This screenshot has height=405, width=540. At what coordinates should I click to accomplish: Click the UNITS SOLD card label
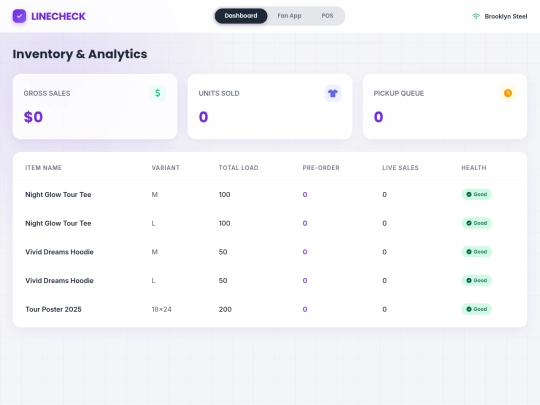point(219,93)
